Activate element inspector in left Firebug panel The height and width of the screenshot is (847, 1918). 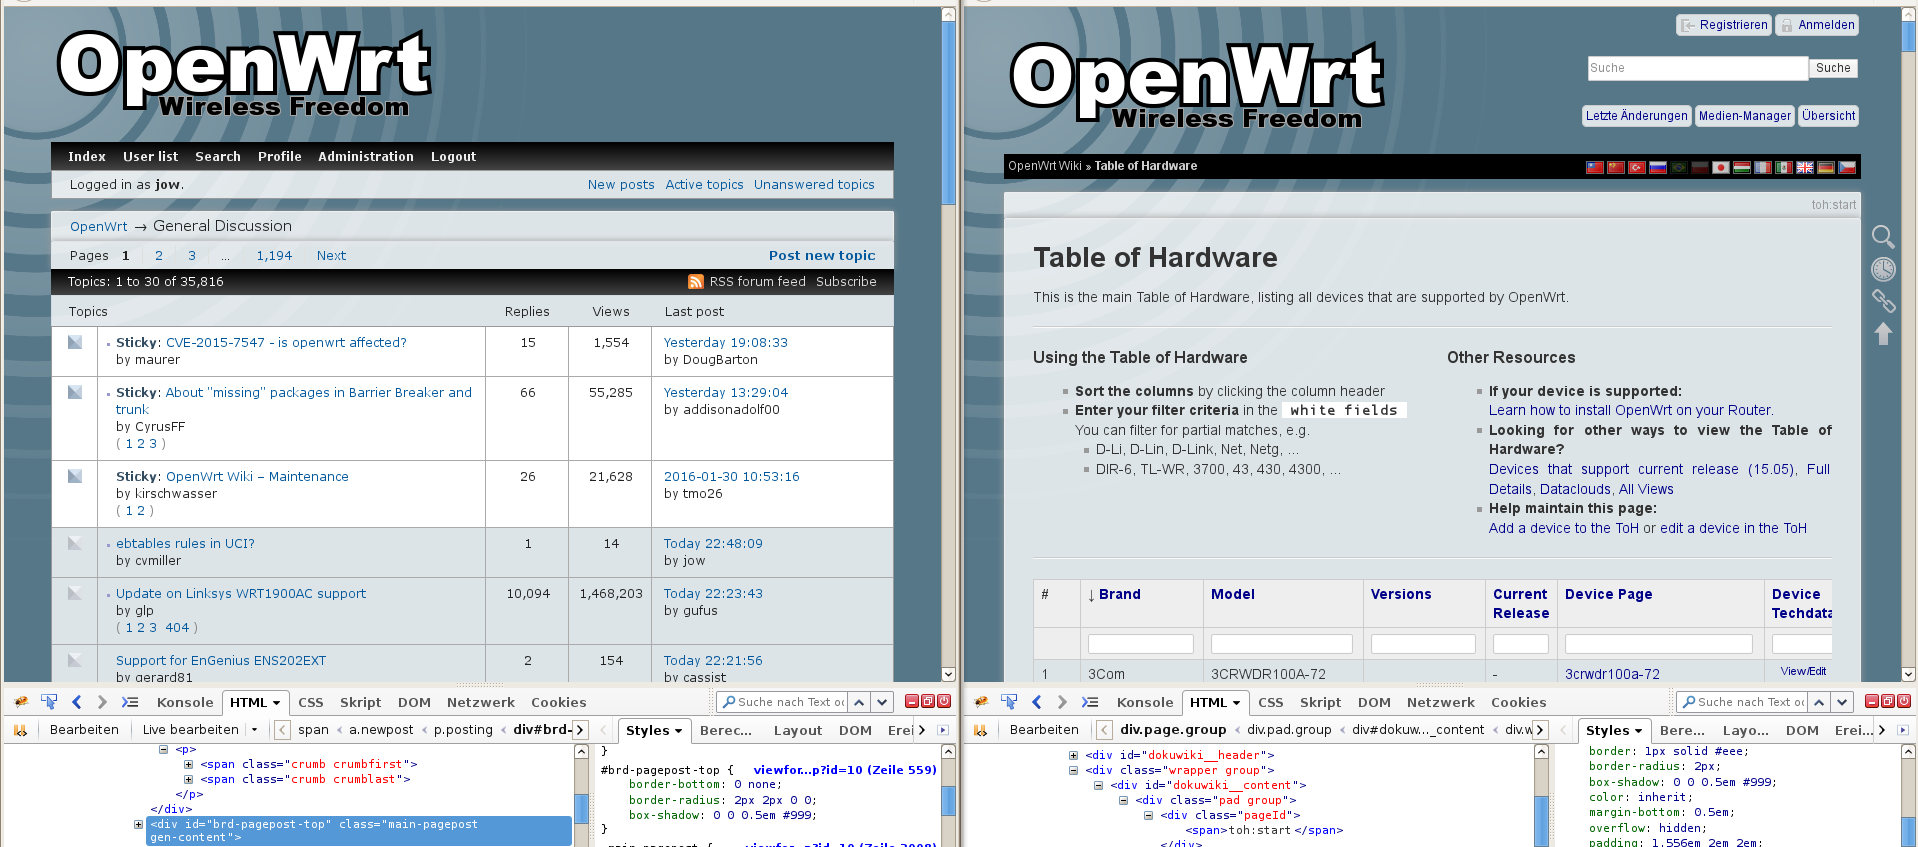point(49,702)
